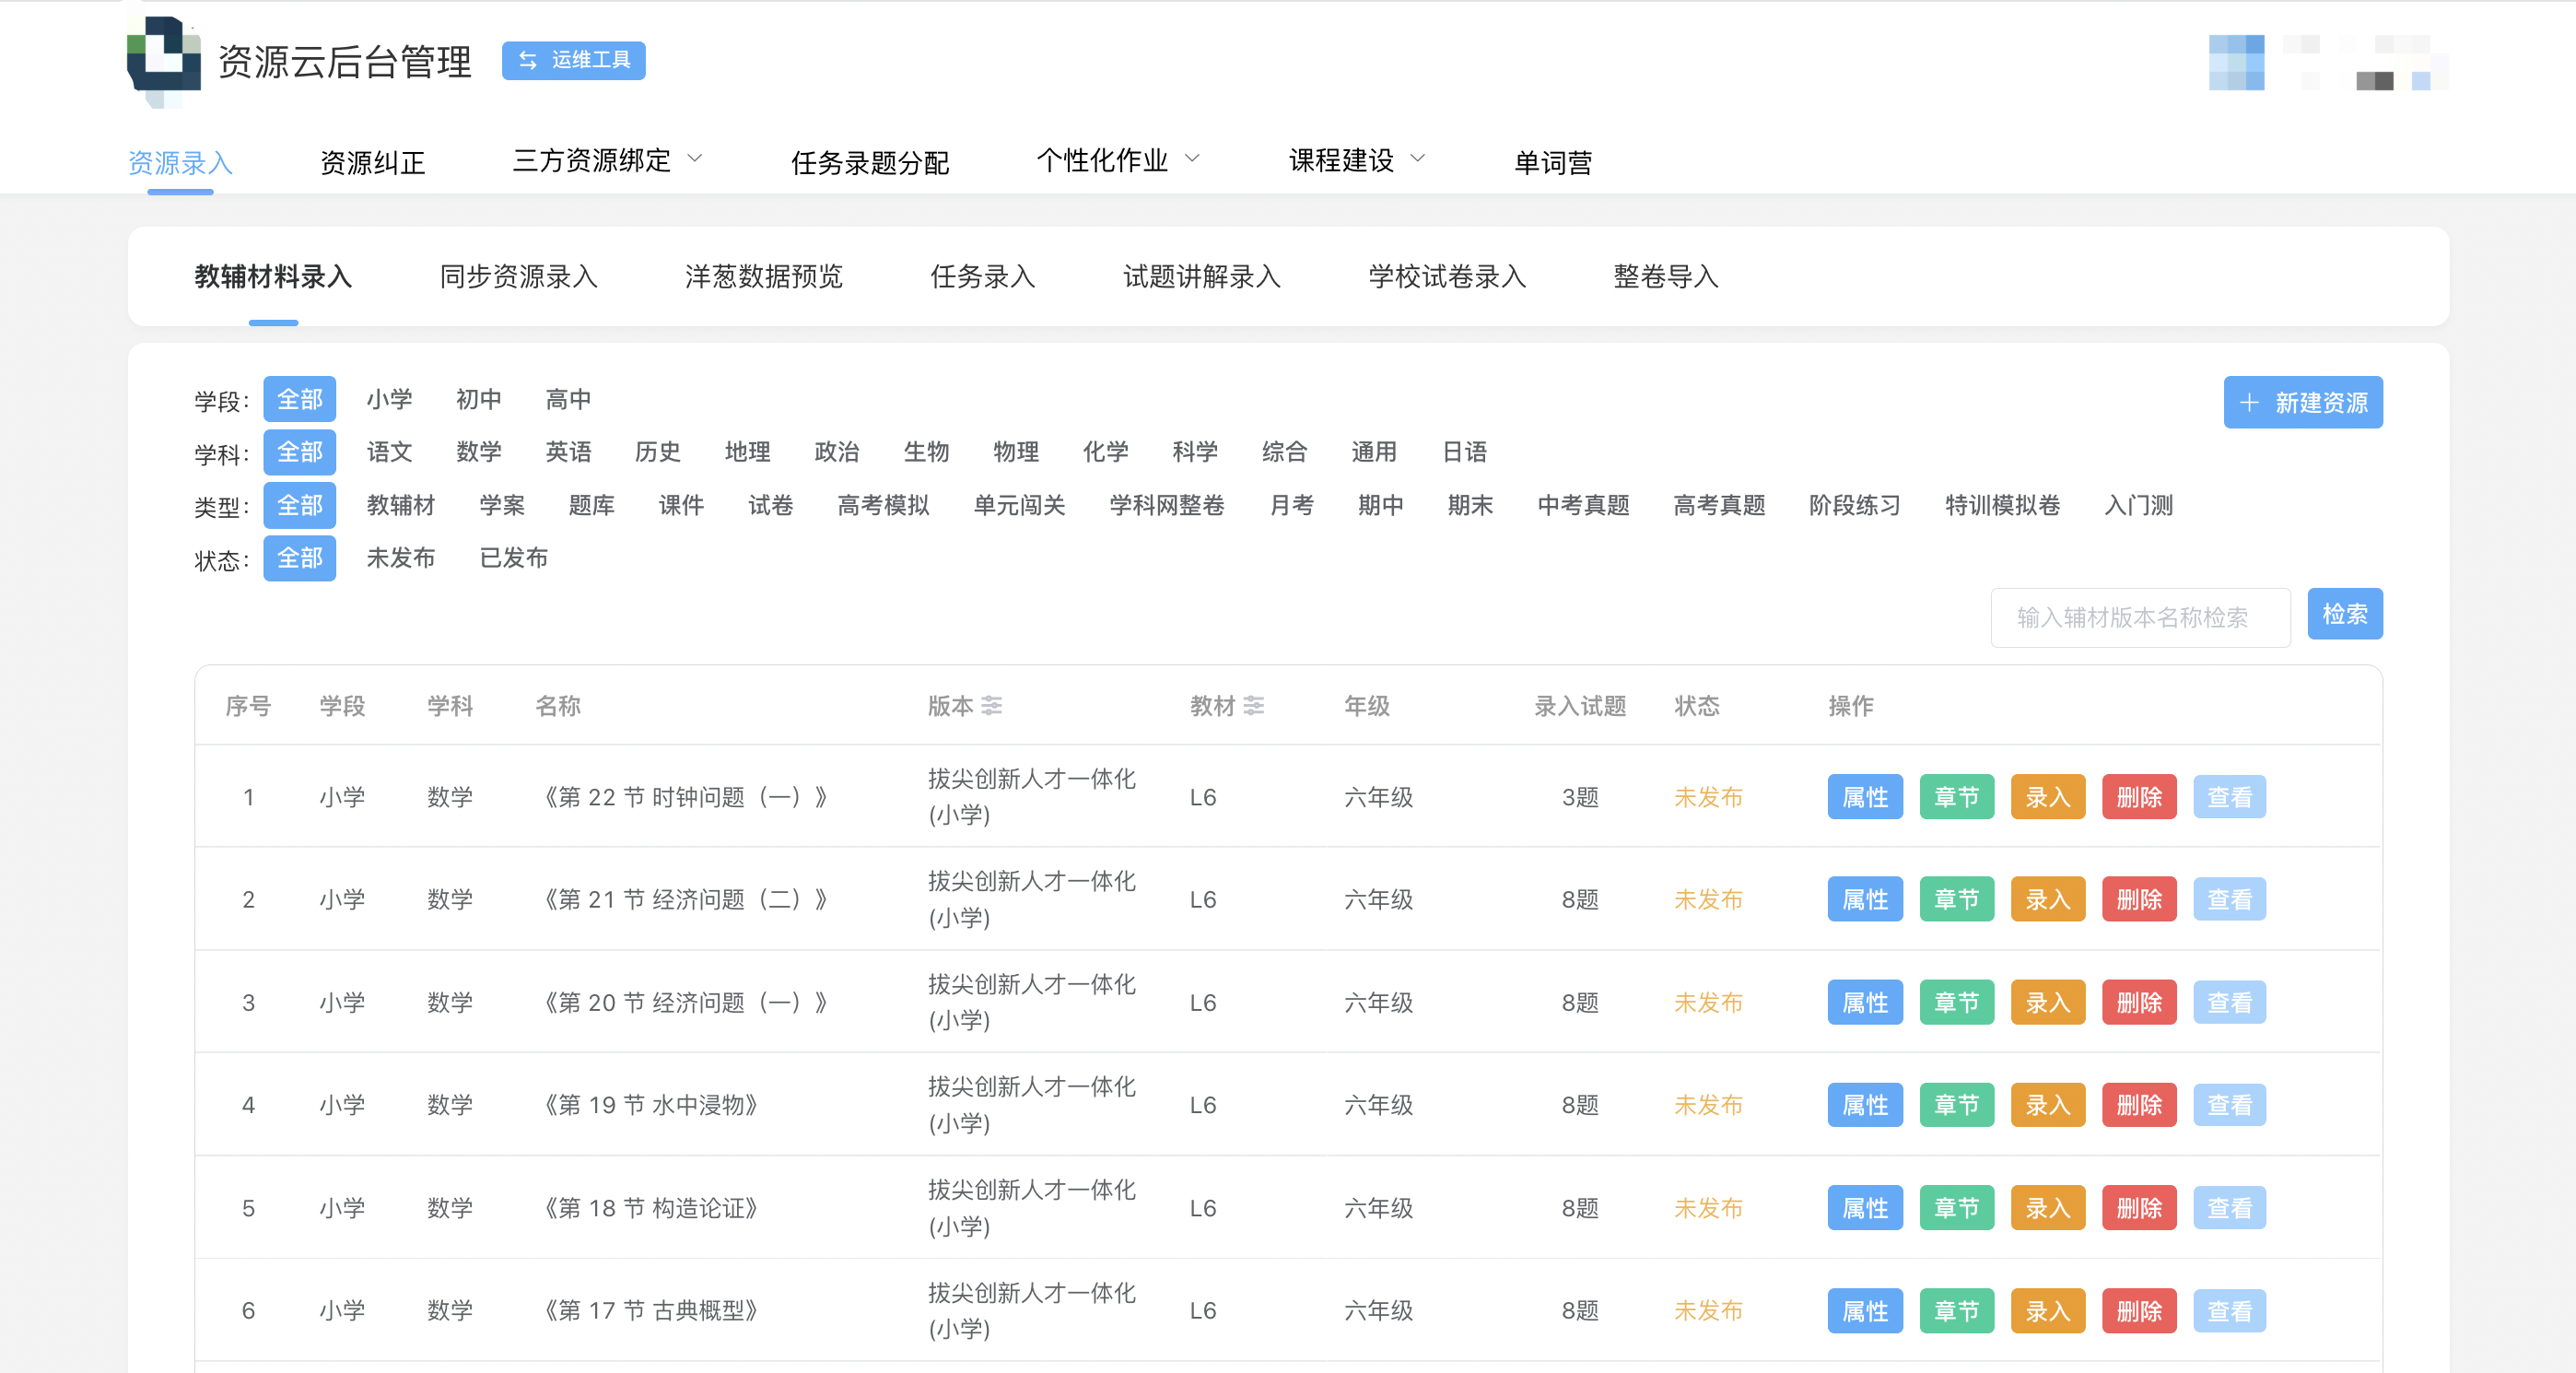This screenshot has width=2576, height=1373.
Task: Filter 类型 by 教辅材
Action: [x=400, y=505]
